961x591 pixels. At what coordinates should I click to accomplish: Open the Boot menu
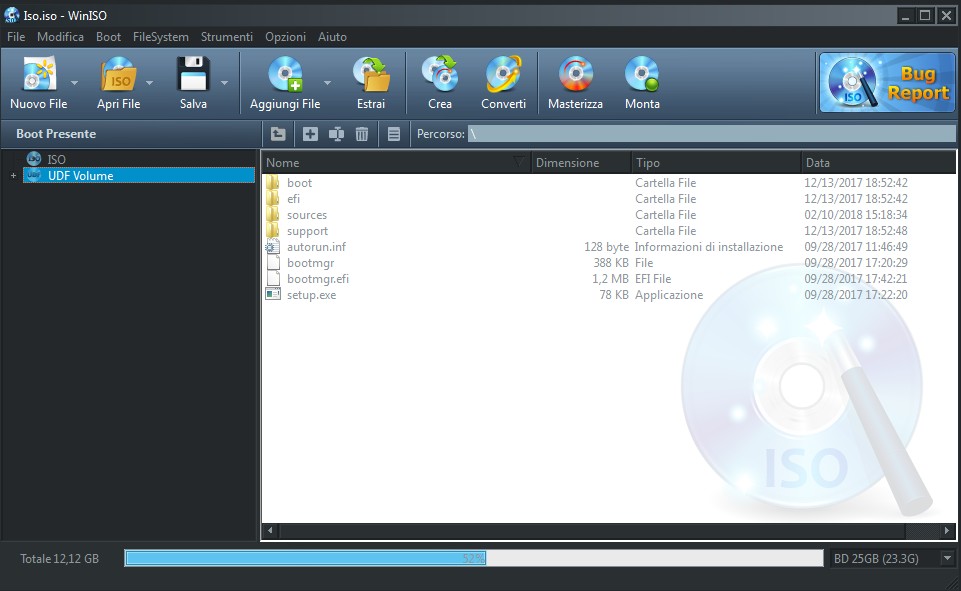(x=108, y=37)
